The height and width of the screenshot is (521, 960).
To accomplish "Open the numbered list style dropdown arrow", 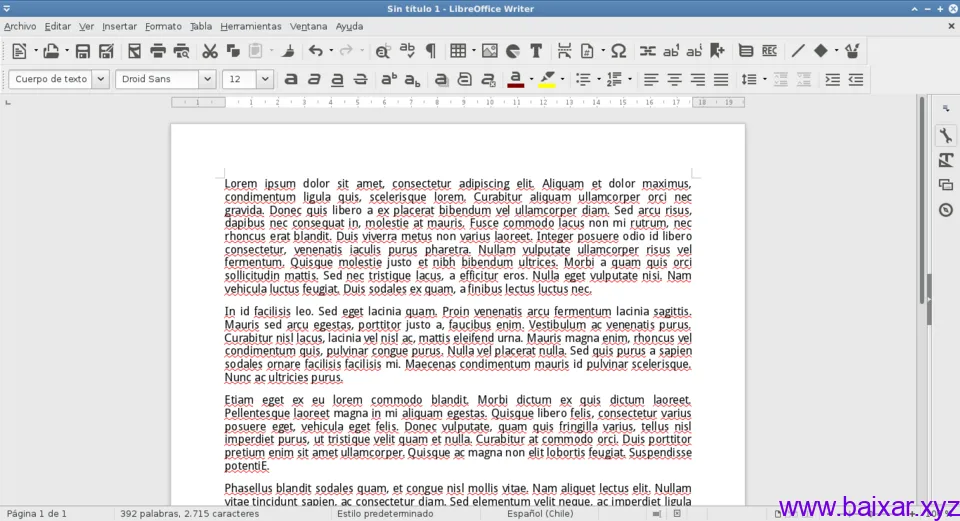I will click(x=629, y=80).
